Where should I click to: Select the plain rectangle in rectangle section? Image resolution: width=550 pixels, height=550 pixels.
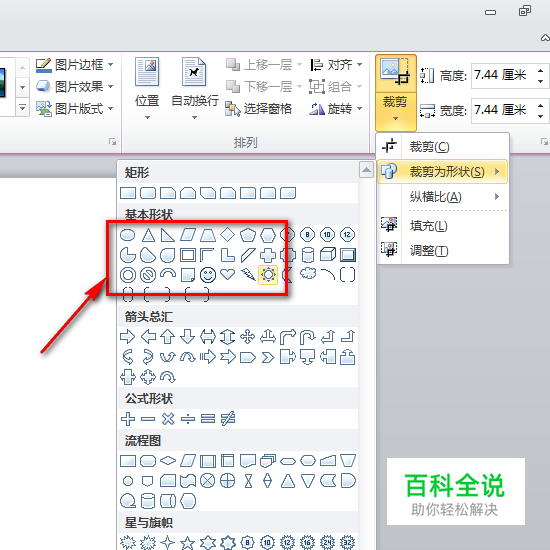(x=128, y=193)
